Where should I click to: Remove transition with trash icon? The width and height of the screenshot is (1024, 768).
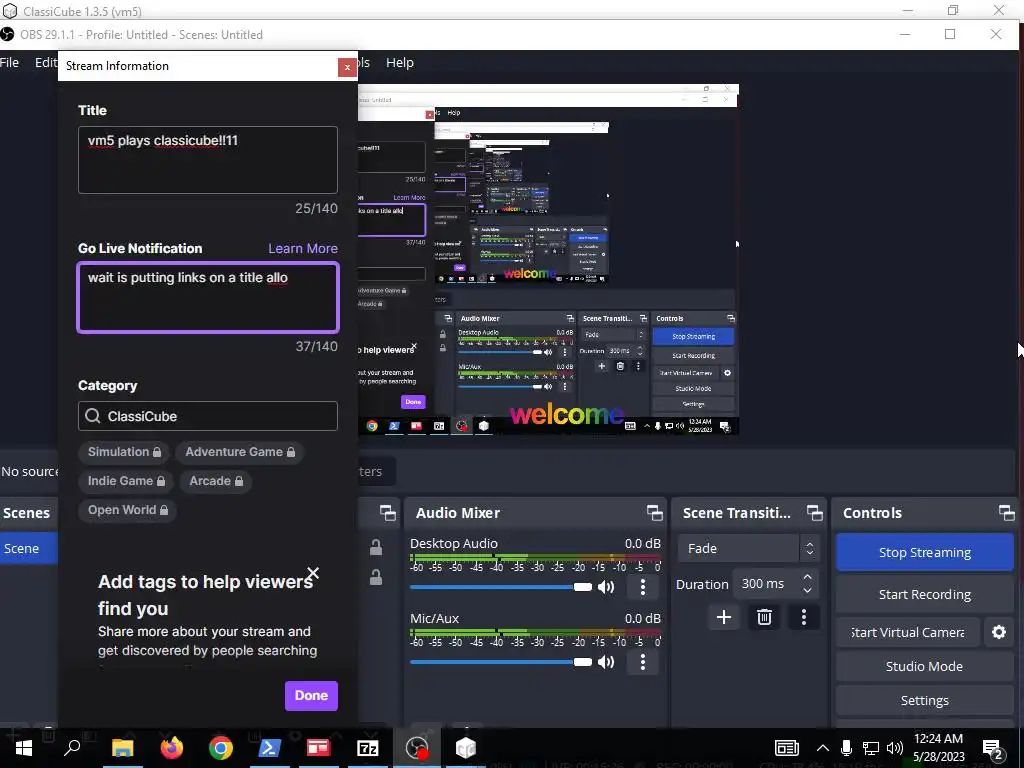[x=764, y=617]
